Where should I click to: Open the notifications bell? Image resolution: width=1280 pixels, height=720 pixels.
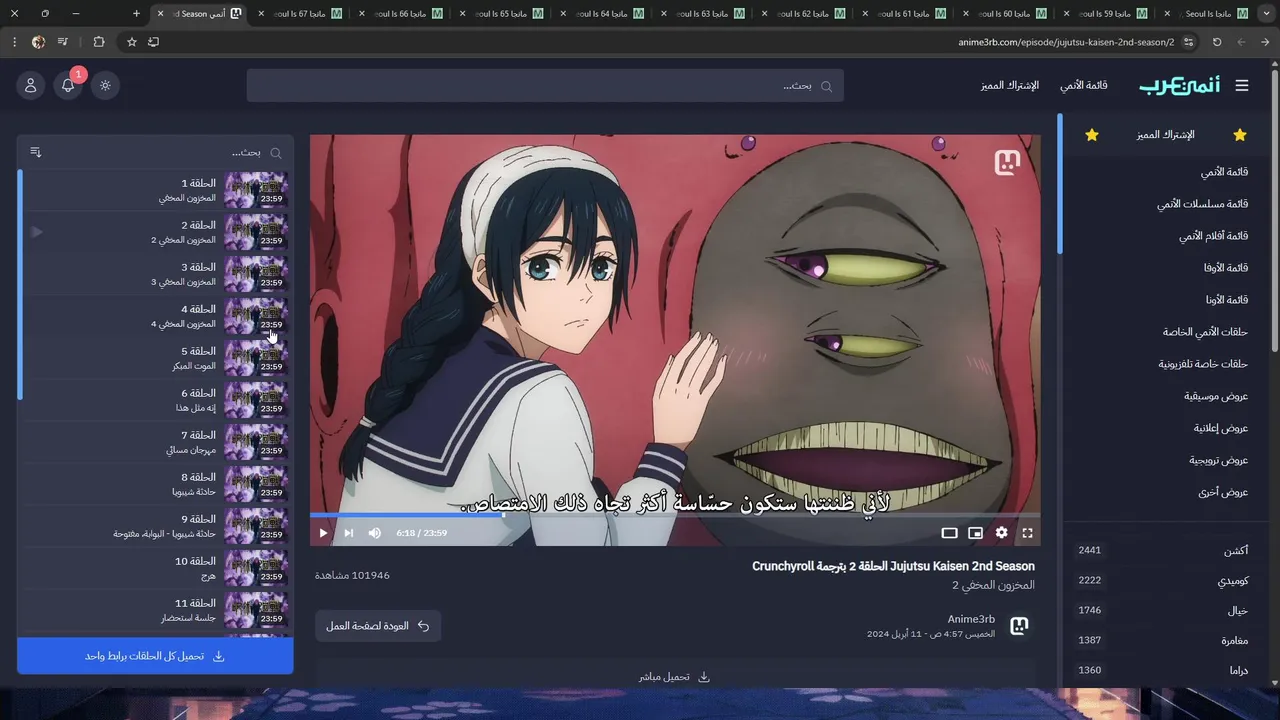click(x=68, y=85)
